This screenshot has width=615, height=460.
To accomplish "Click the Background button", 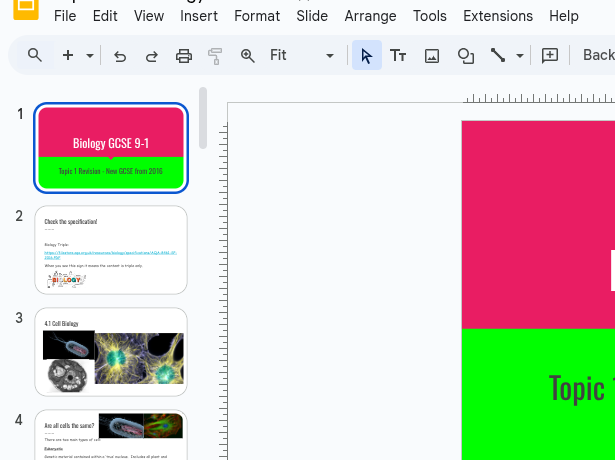I will click(x=598, y=56).
